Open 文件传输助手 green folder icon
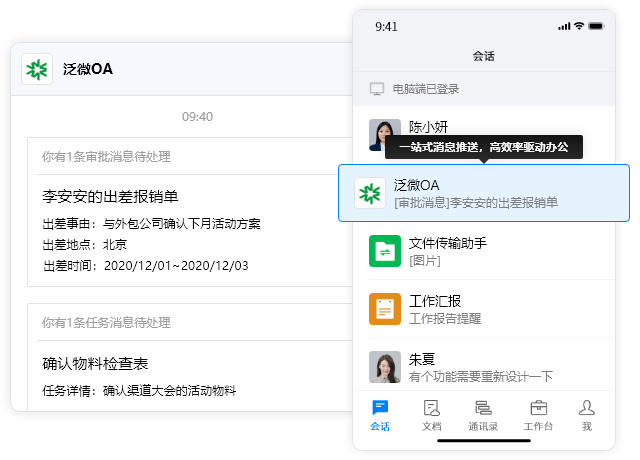 coord(385,251)
